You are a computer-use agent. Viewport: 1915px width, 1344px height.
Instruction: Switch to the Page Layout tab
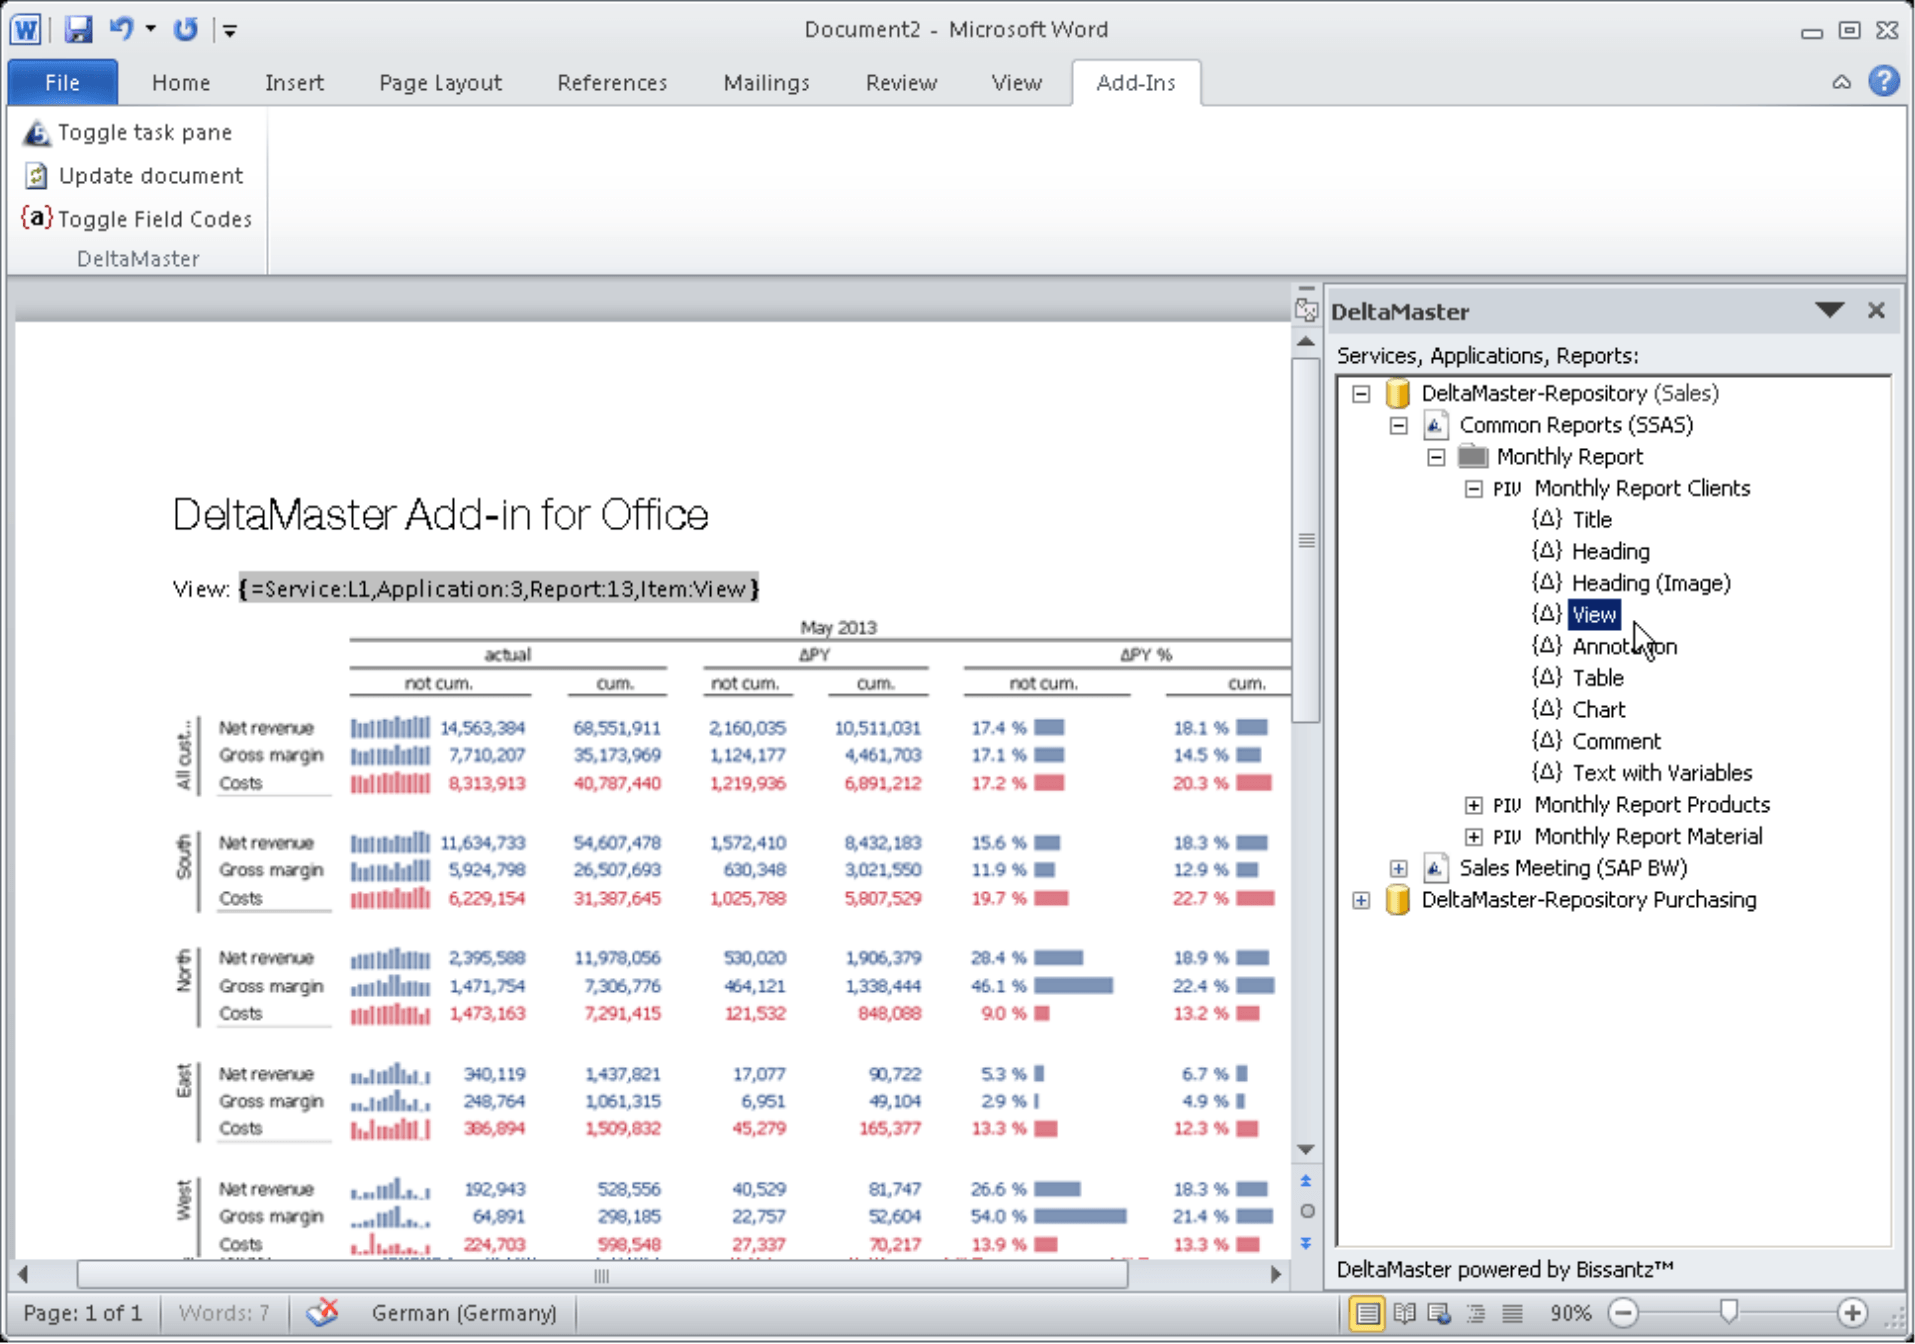[440, 83]
